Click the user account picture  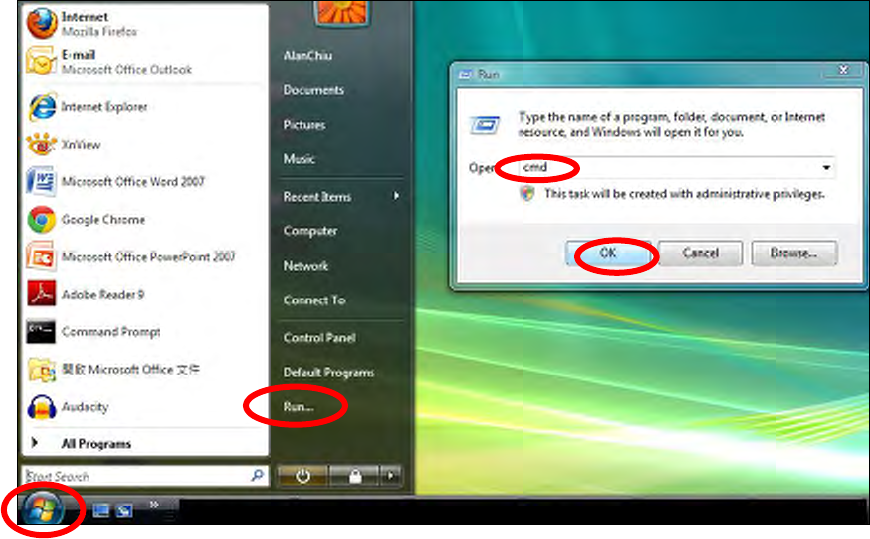341,12
